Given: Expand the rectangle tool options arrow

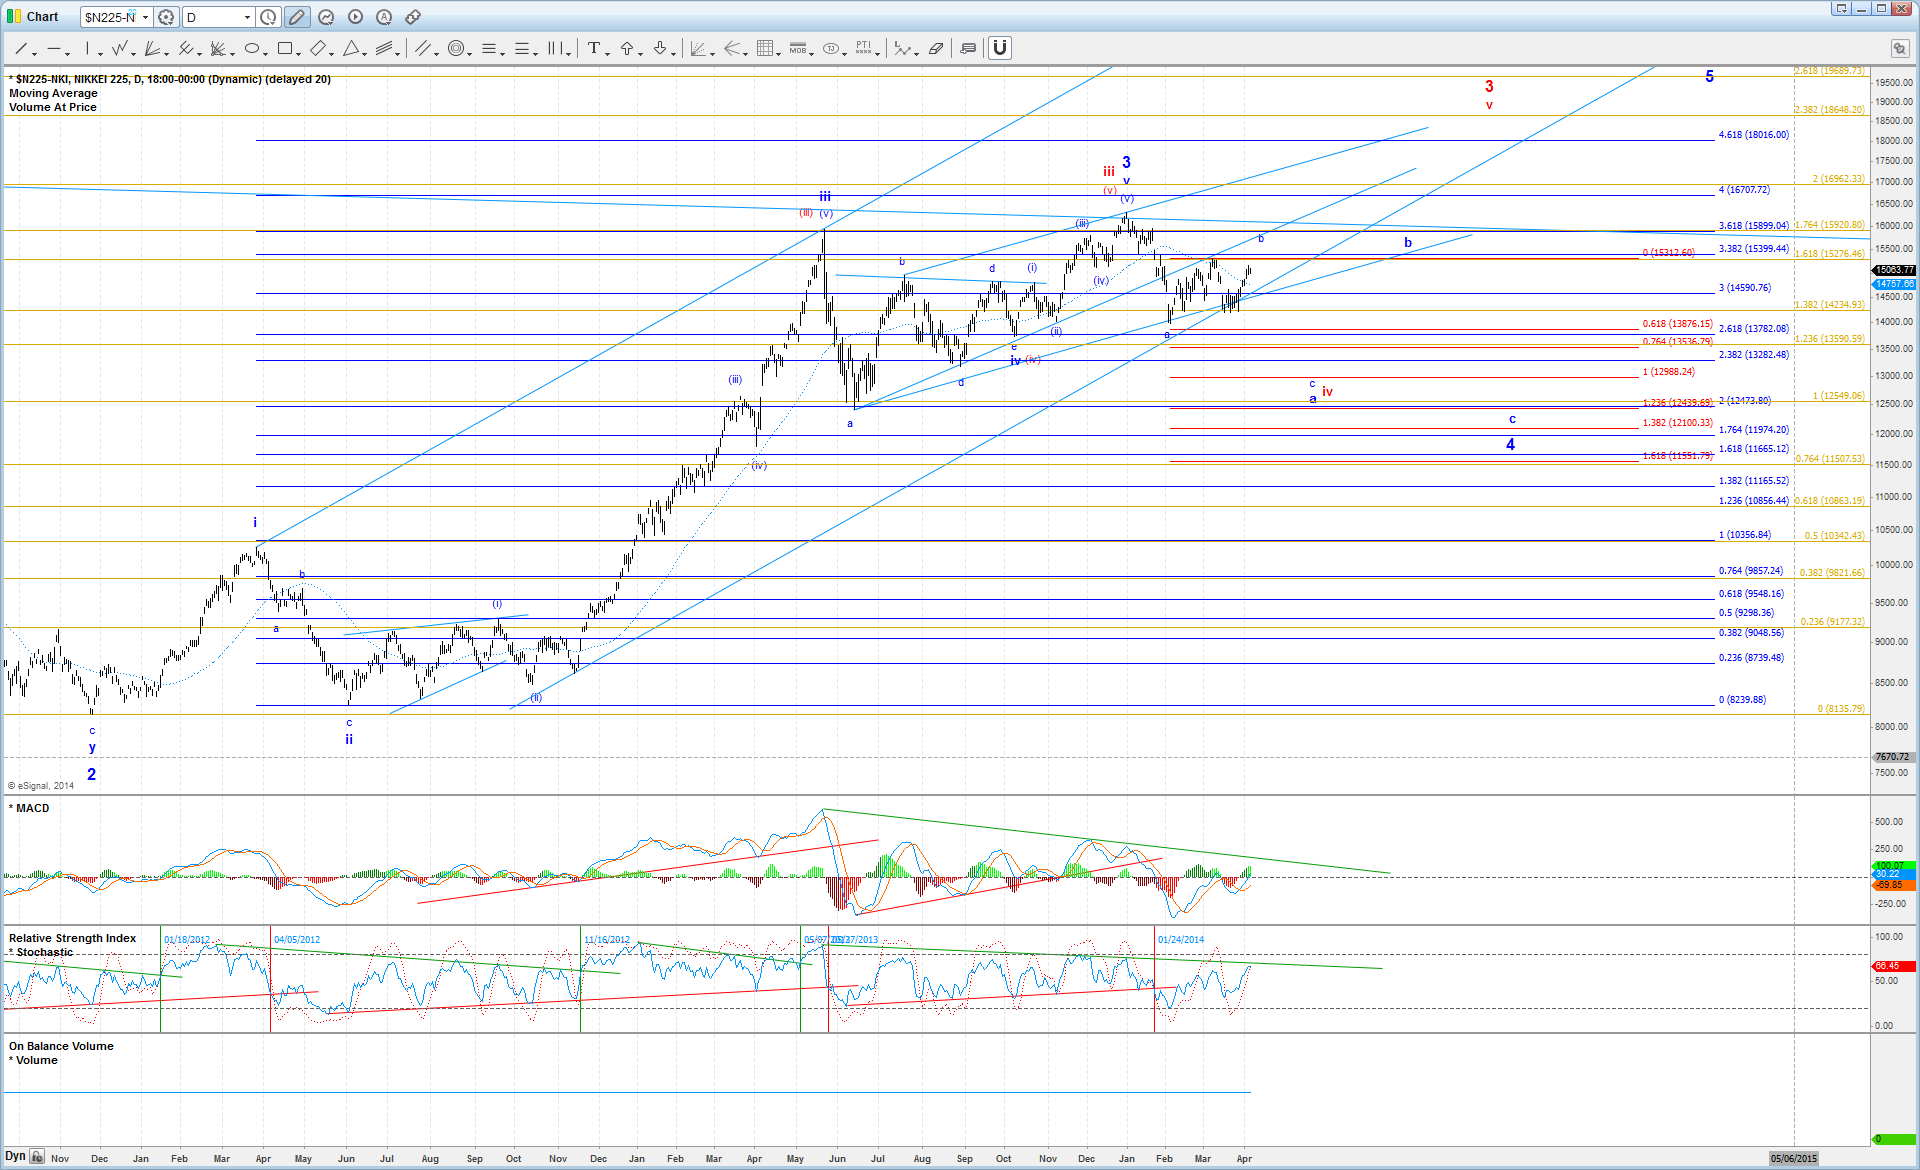Looking at the screenshot, I should [x=299, y=53].
